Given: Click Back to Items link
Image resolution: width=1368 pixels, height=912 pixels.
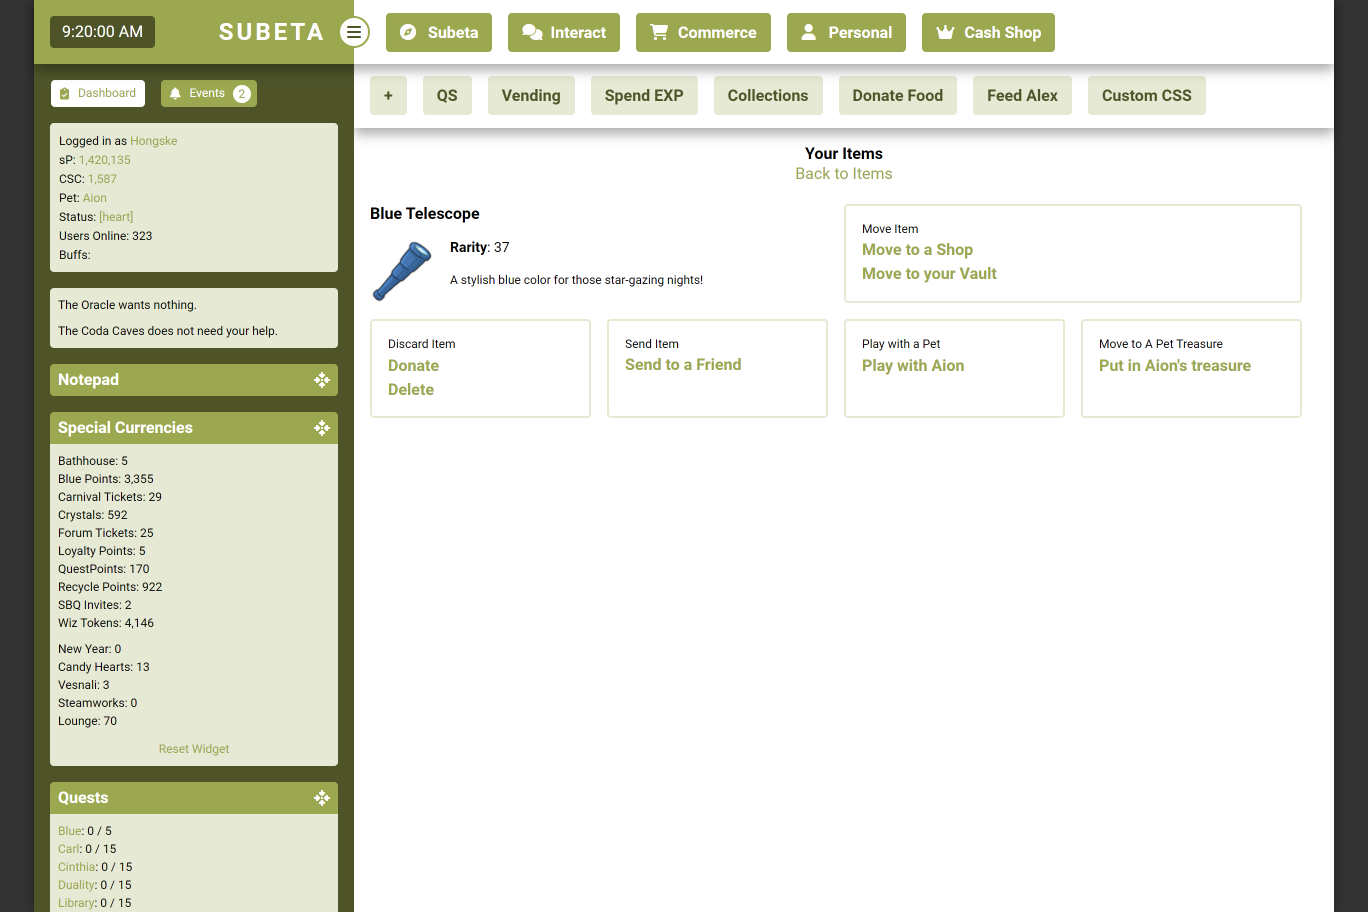Looking at the screenshot, I should (x=843, y=174).
